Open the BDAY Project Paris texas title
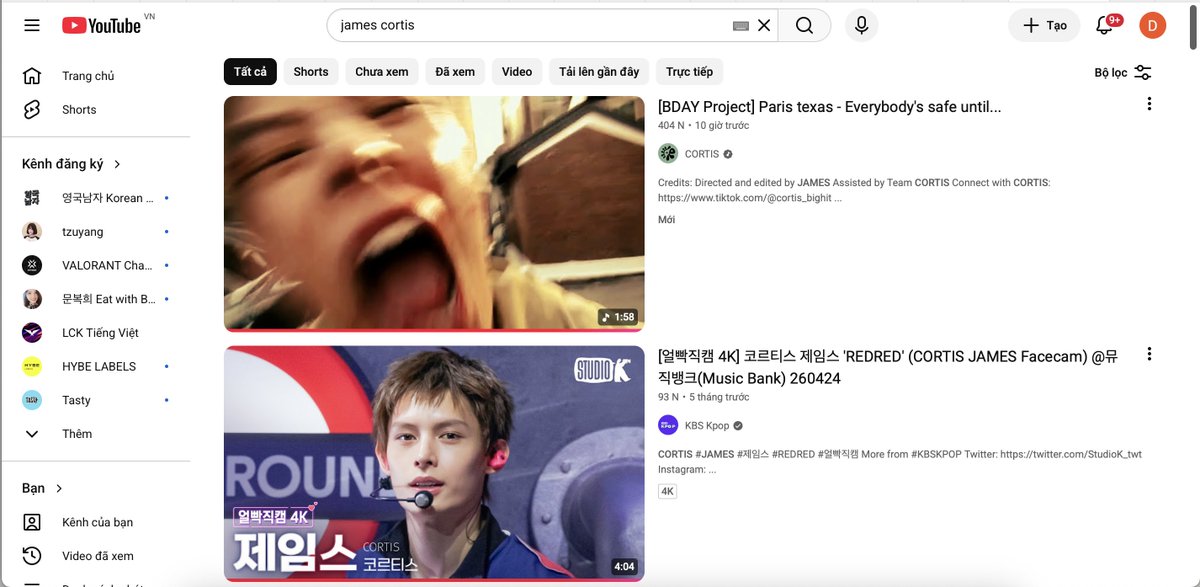1200x587 pixels. [829, 106]
